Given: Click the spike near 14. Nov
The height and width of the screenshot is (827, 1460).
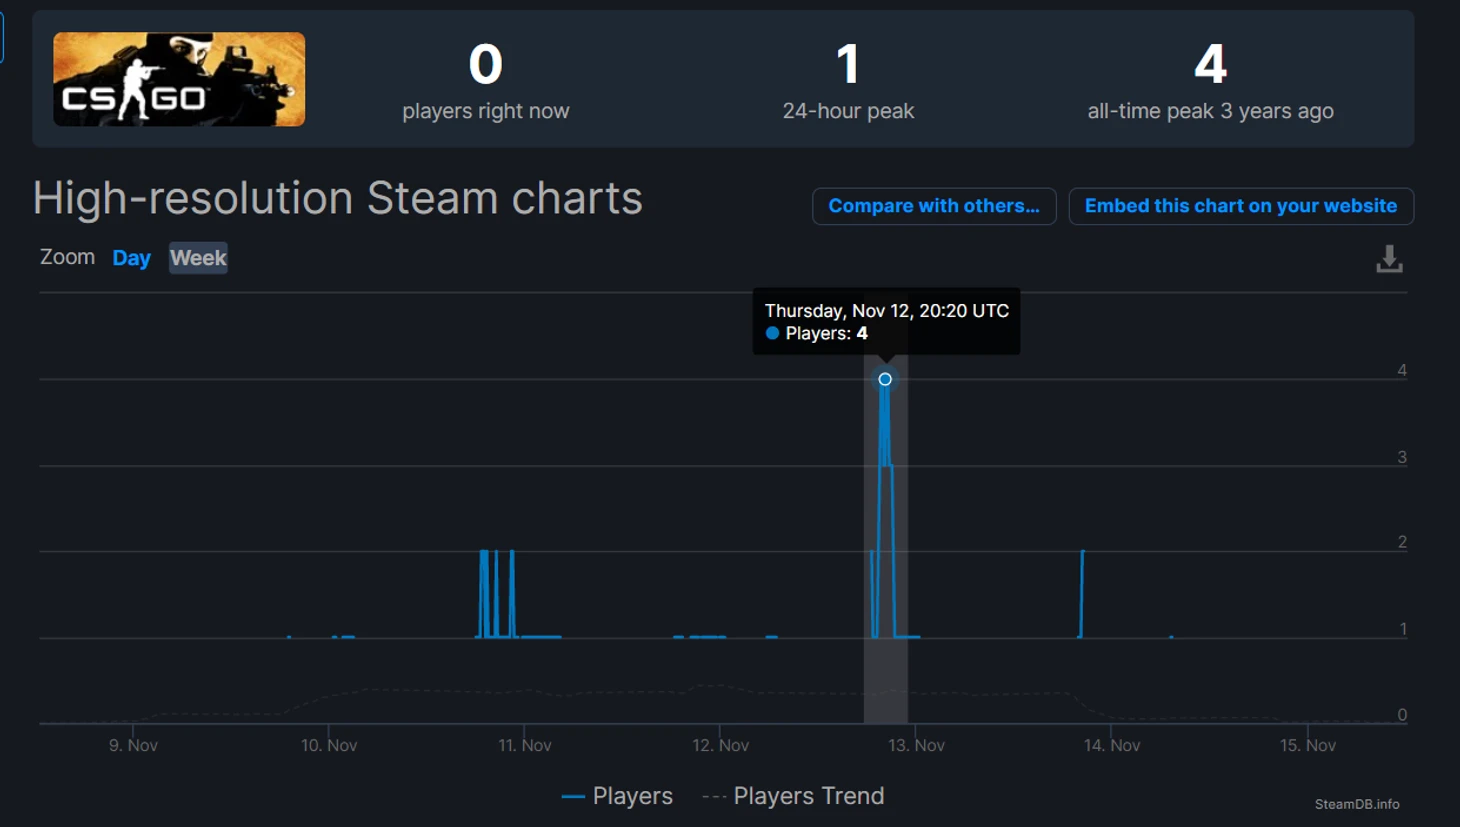Looking at the screenshot, I should [x=1081, y=594].
